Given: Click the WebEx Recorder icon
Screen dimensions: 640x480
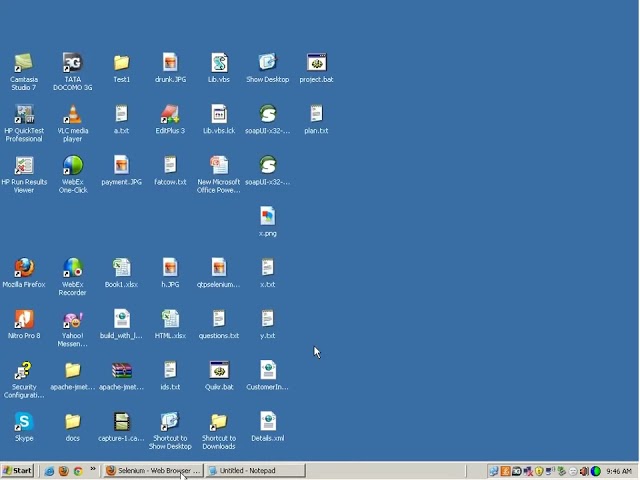Looking at the screenshot, I should (x=73, y=268).
